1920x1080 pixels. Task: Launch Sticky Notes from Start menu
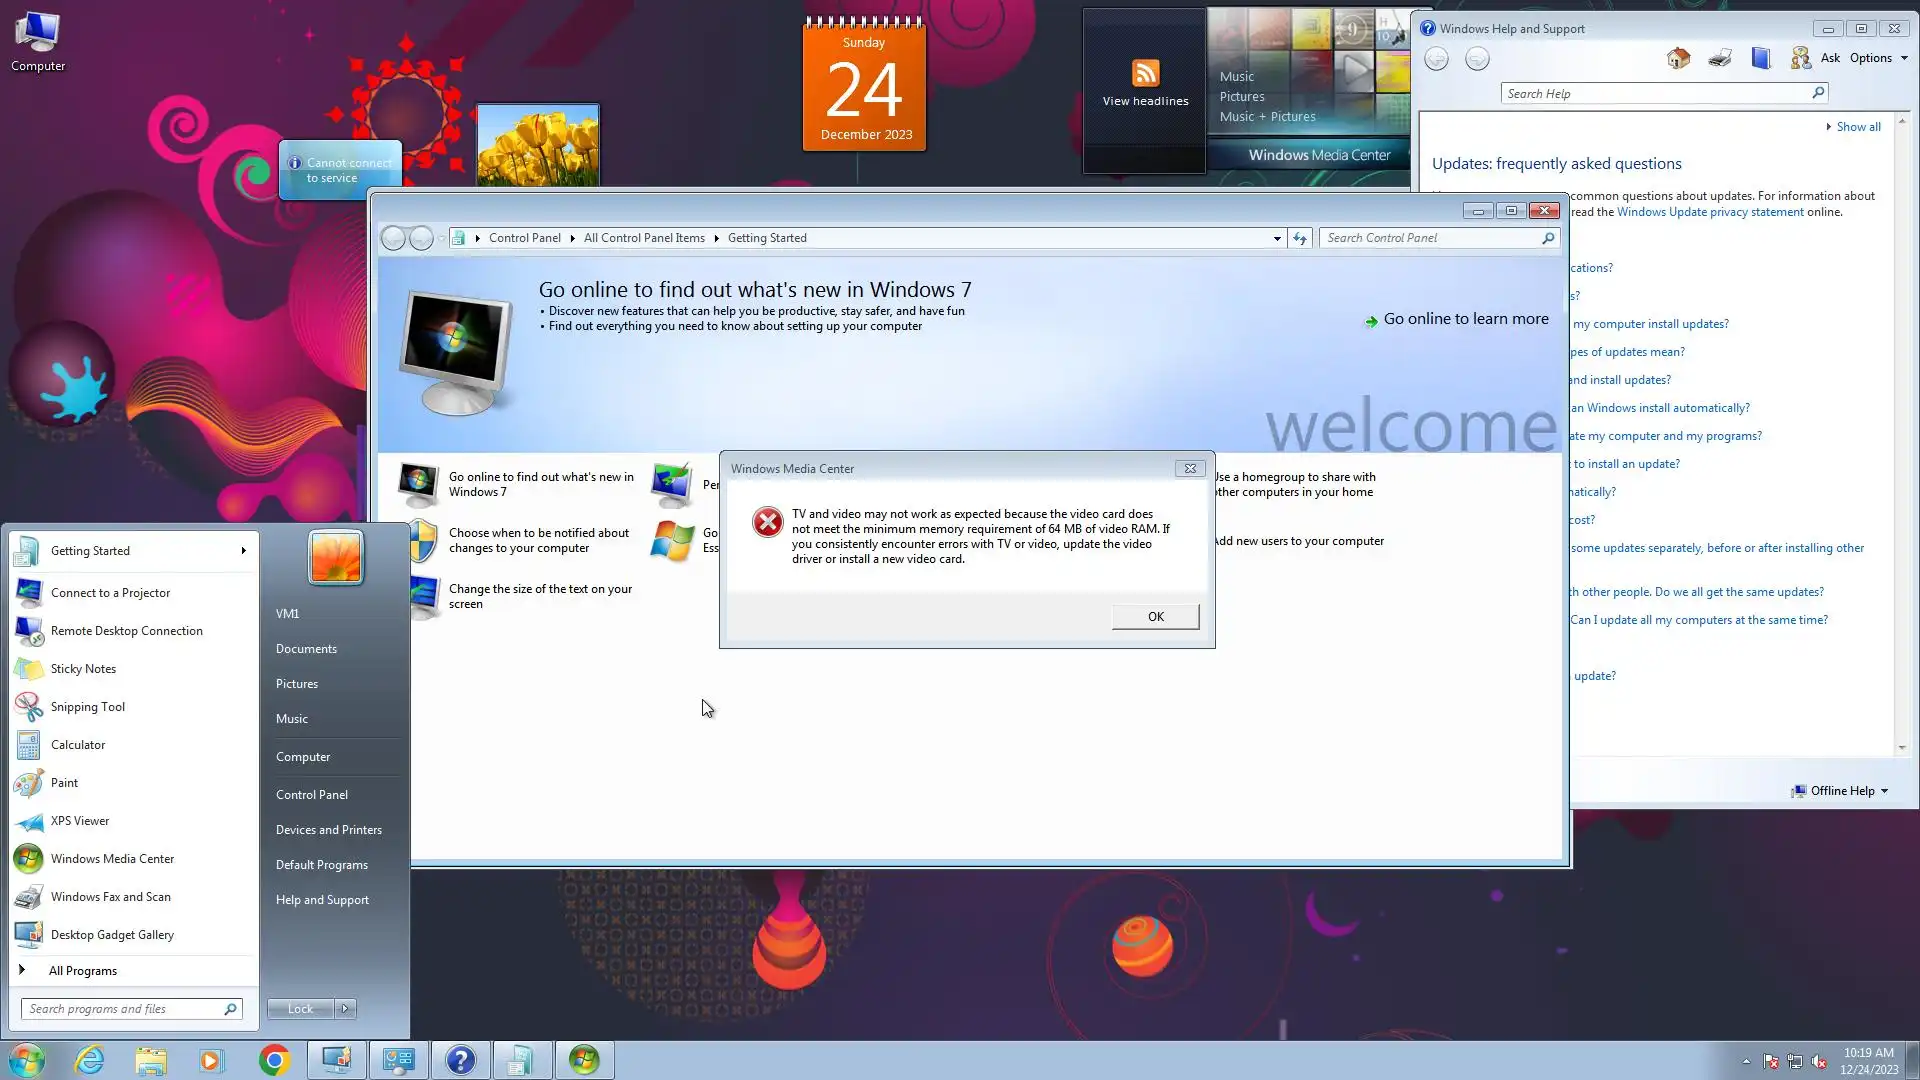[83, 669]
